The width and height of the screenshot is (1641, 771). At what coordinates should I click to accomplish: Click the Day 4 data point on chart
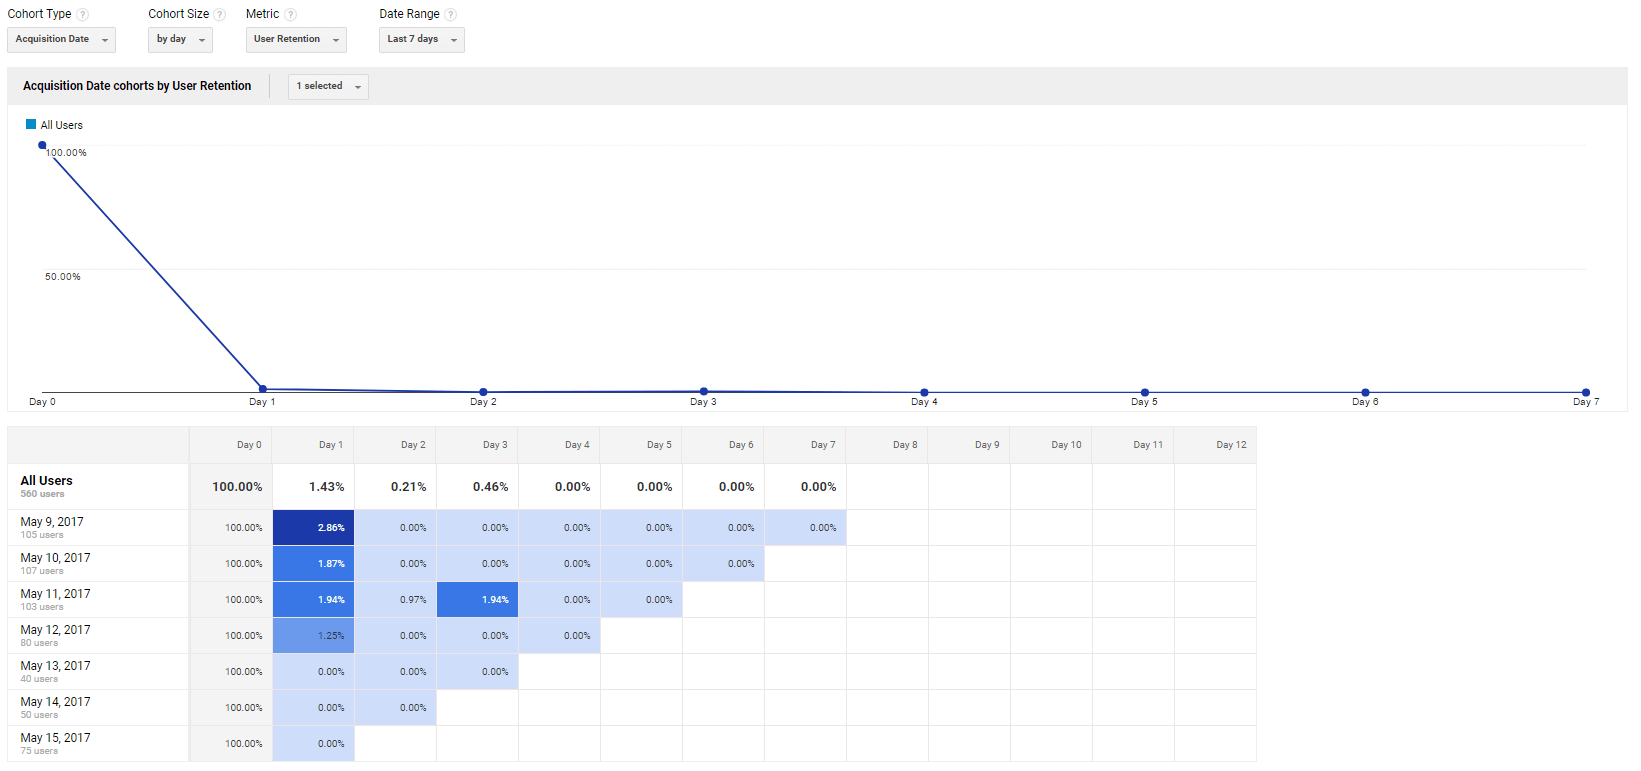(924, 392)
